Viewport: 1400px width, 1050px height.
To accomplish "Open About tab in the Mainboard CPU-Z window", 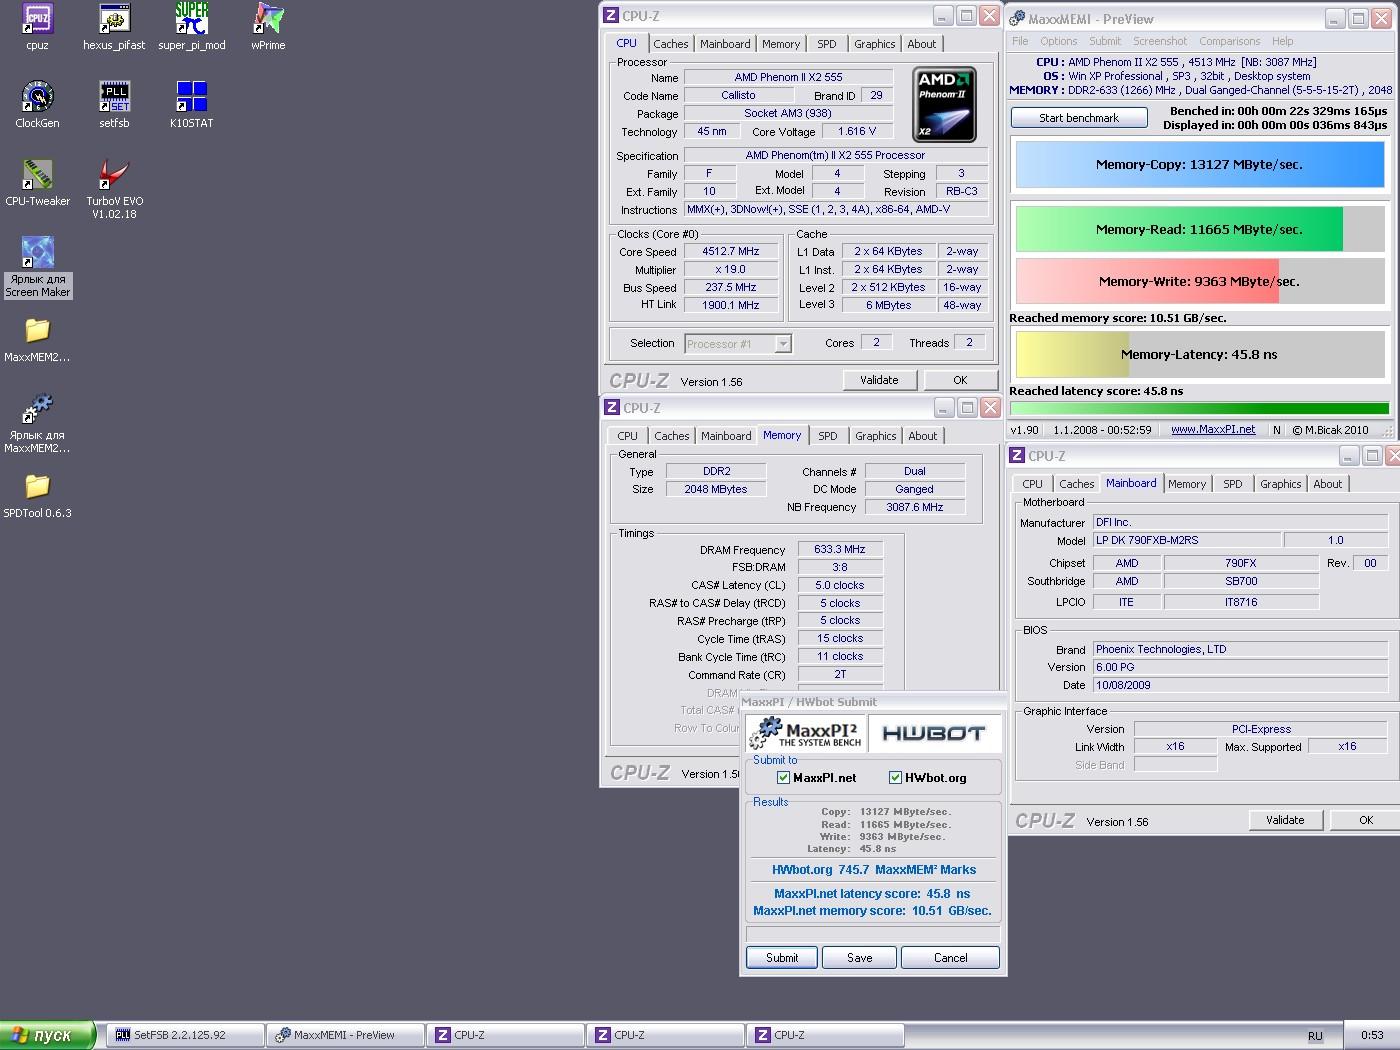I will 1328,484.
